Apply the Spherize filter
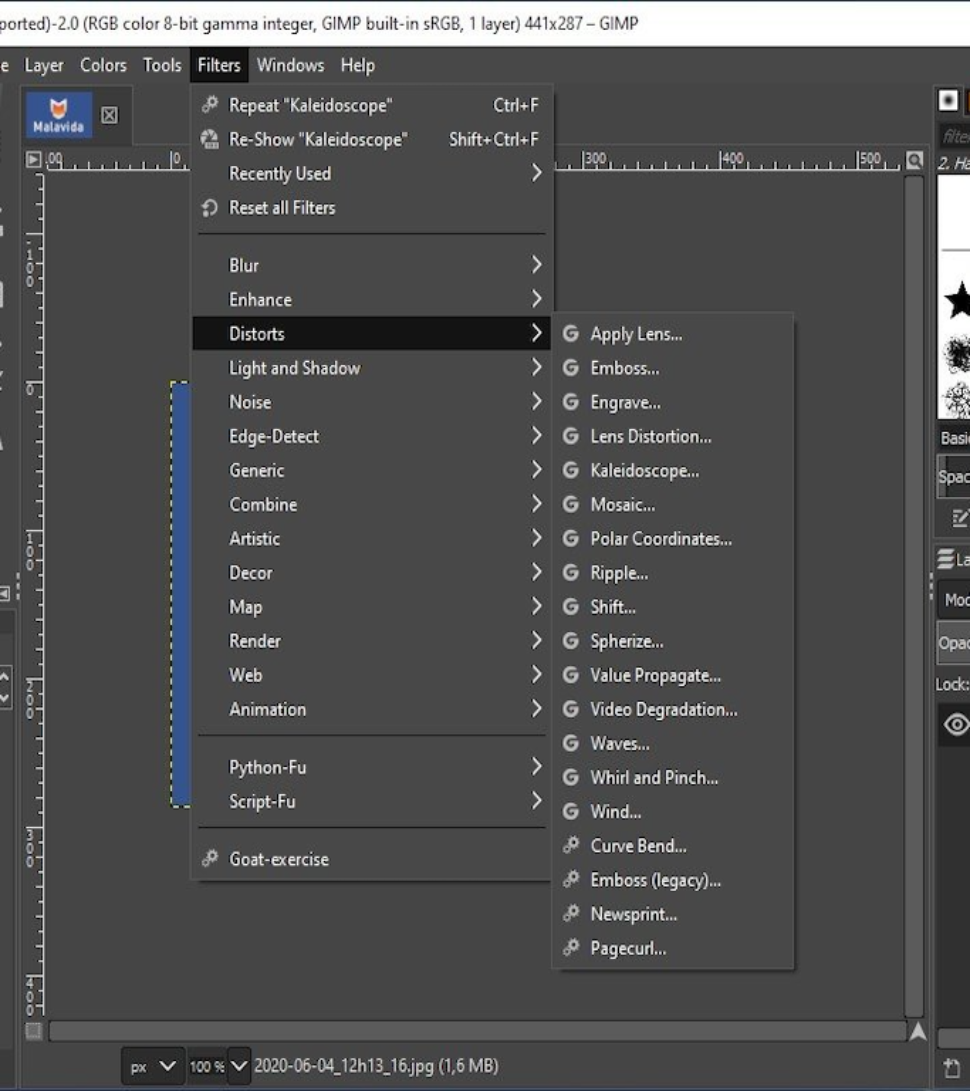The height and width of the screenshot is (1091, 970). coord(673,640)
